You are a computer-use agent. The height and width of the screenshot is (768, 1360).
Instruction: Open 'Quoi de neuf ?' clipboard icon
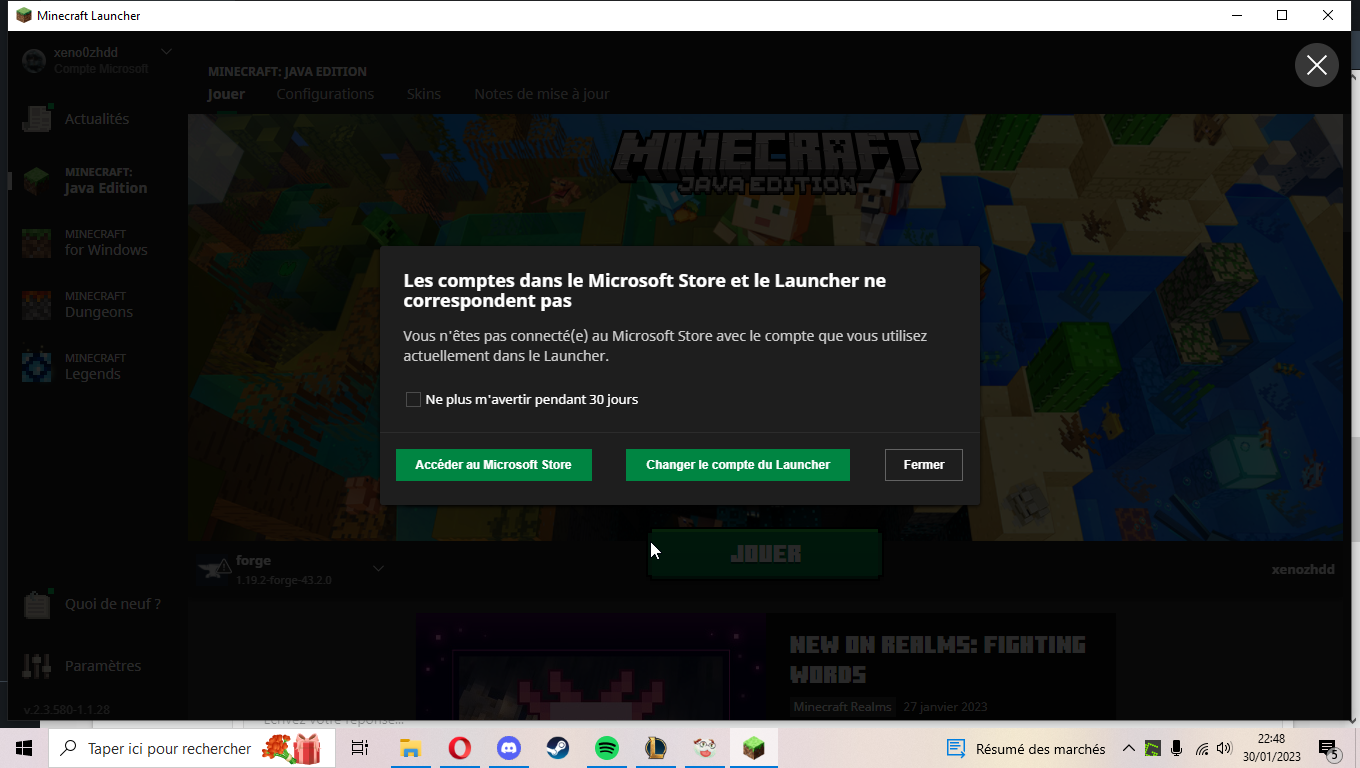pos(37,604)
